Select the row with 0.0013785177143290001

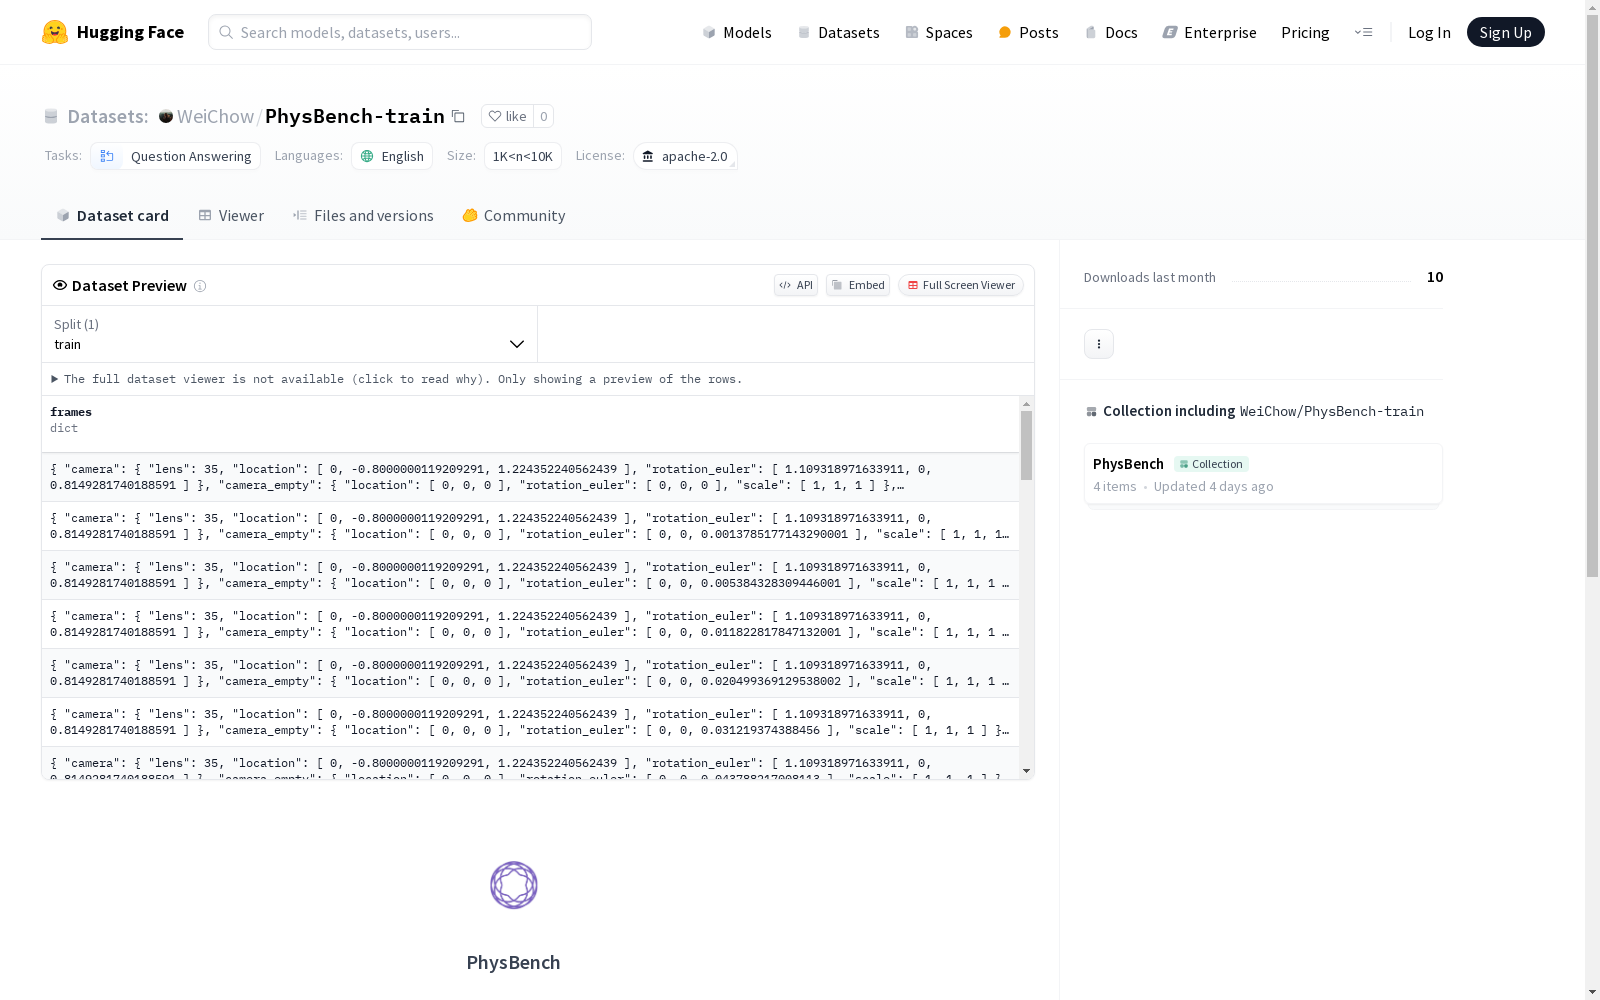pos(530,526)
